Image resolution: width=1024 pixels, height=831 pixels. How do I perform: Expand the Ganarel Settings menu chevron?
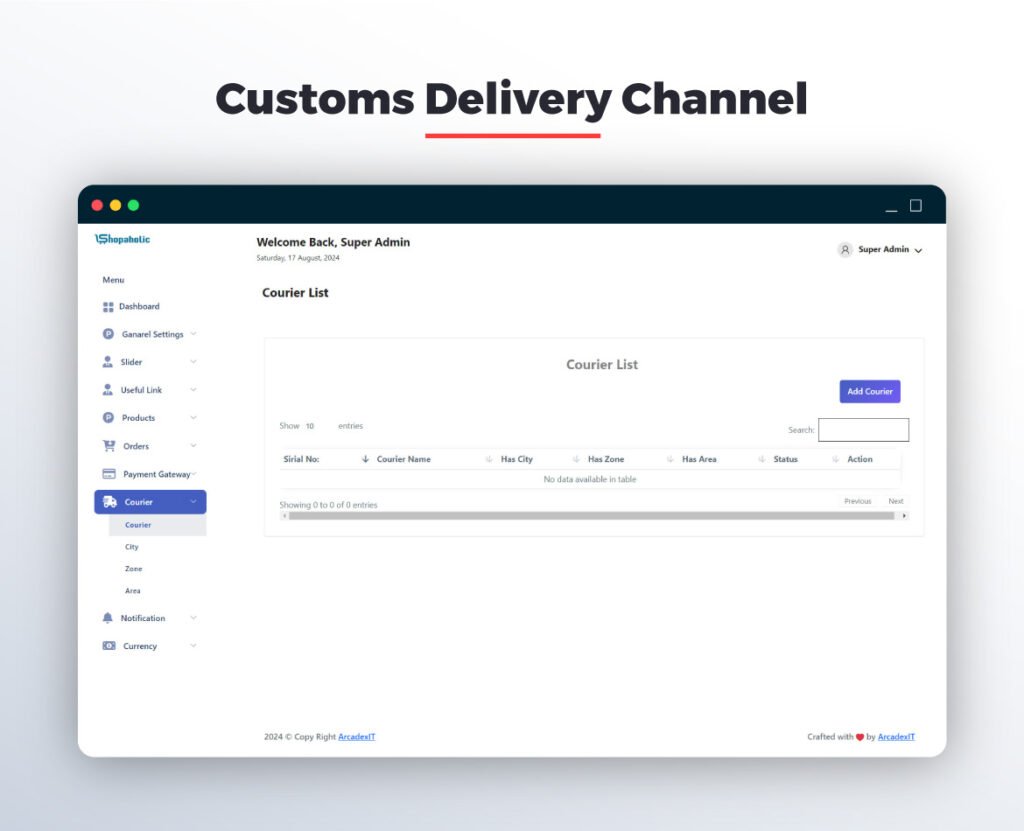(193, 334)
